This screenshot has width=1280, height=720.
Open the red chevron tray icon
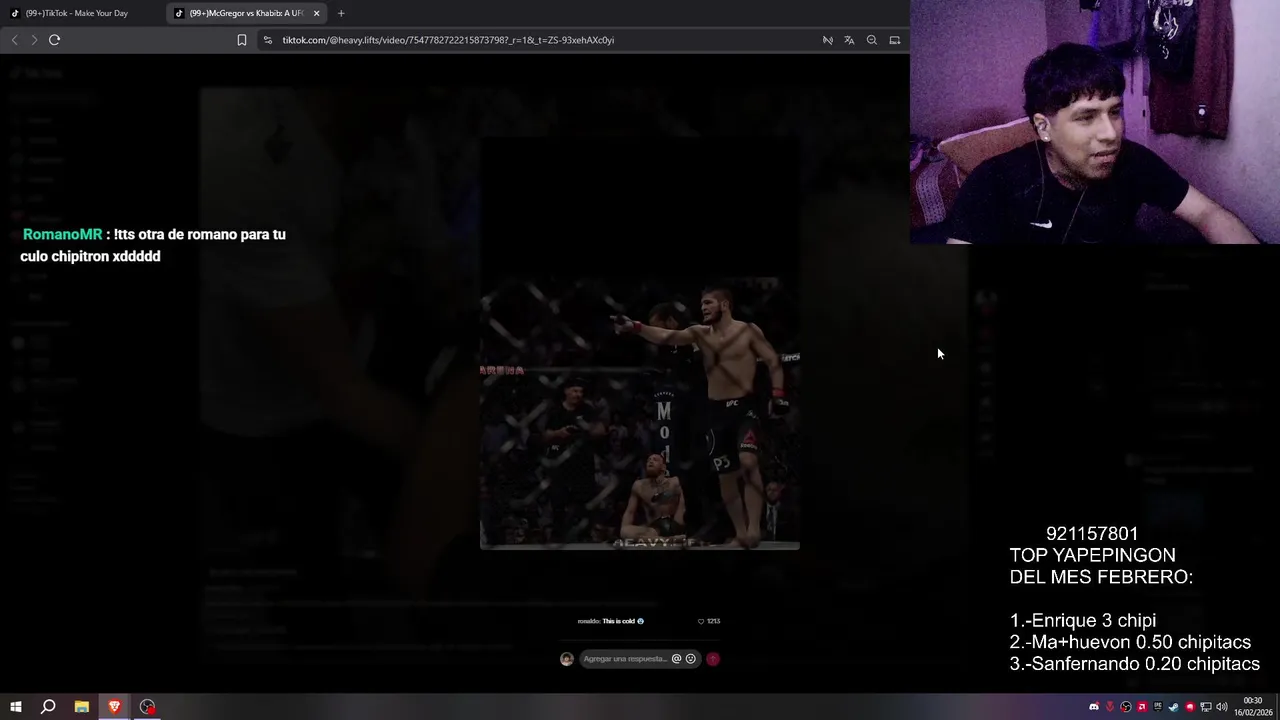point(1110,707)
